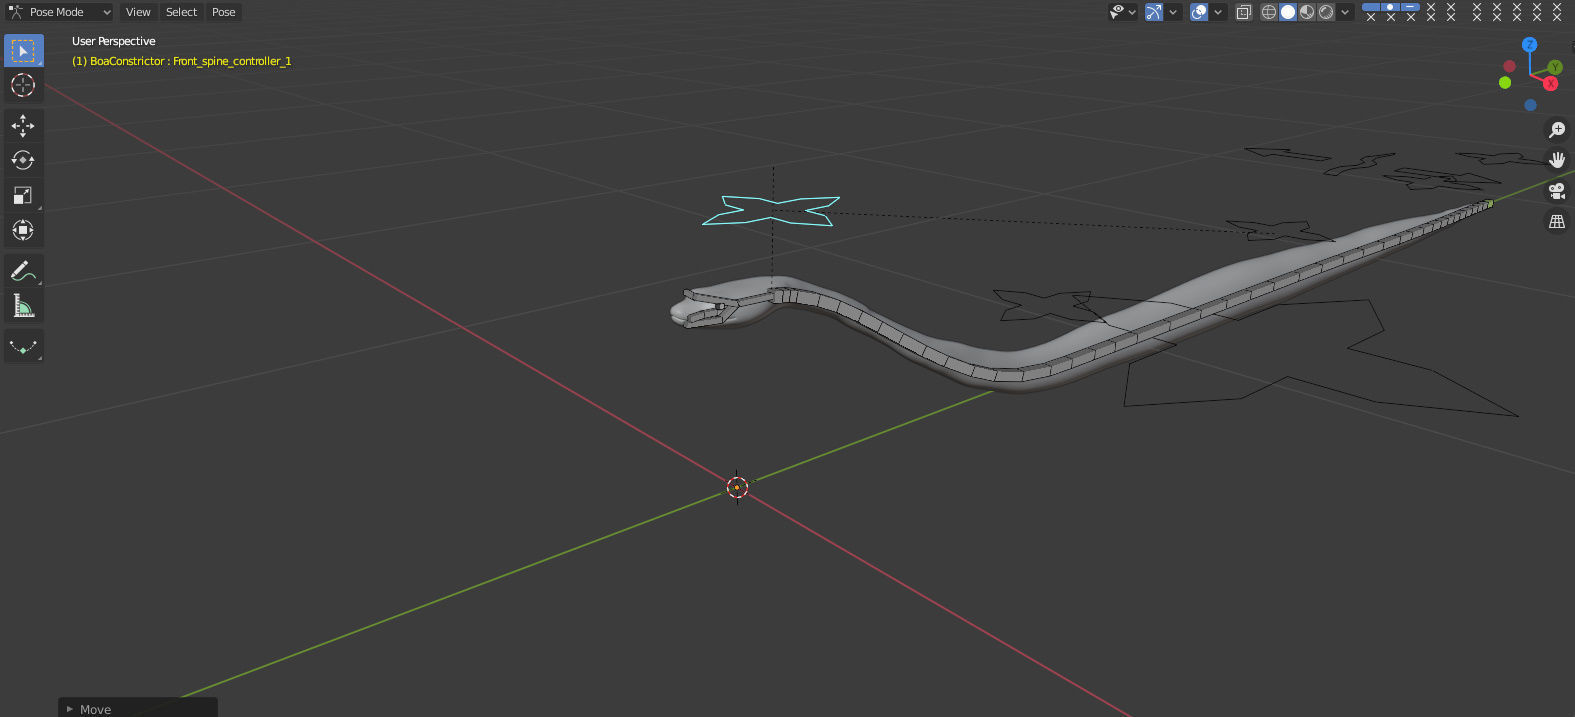
Task: Snap view to the red X axis
Action: [1551, 84]
